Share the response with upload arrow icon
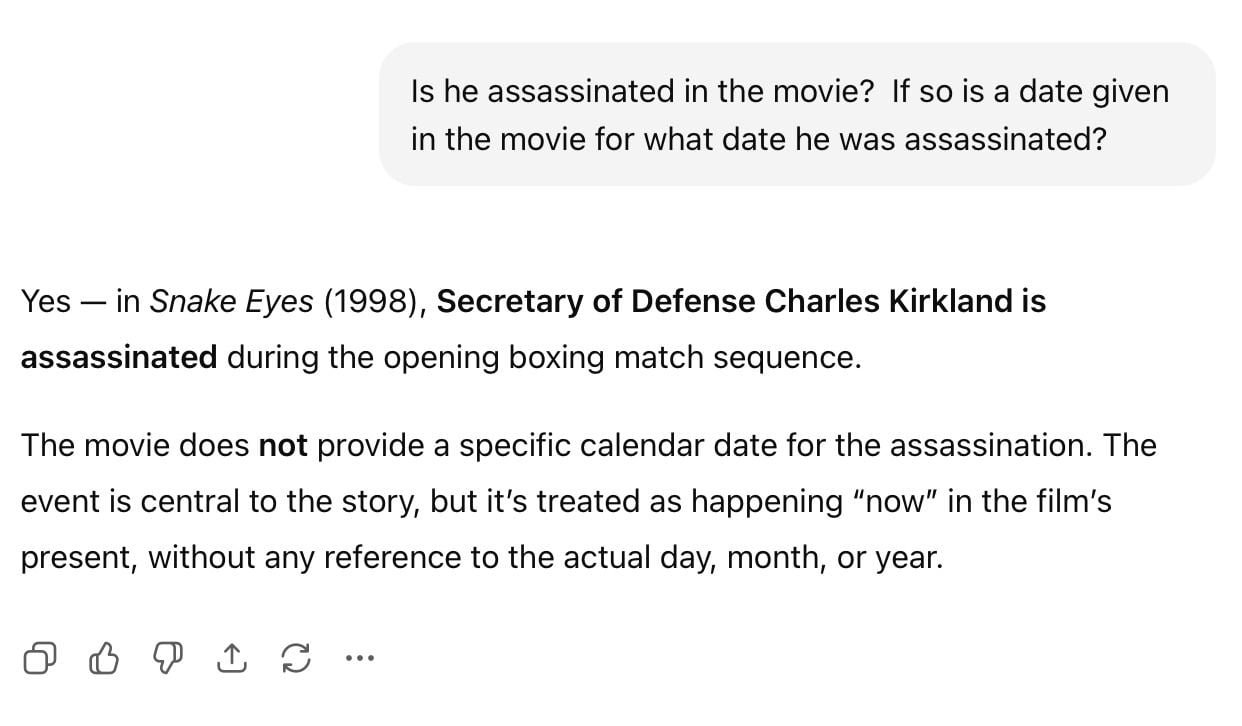 231,658
